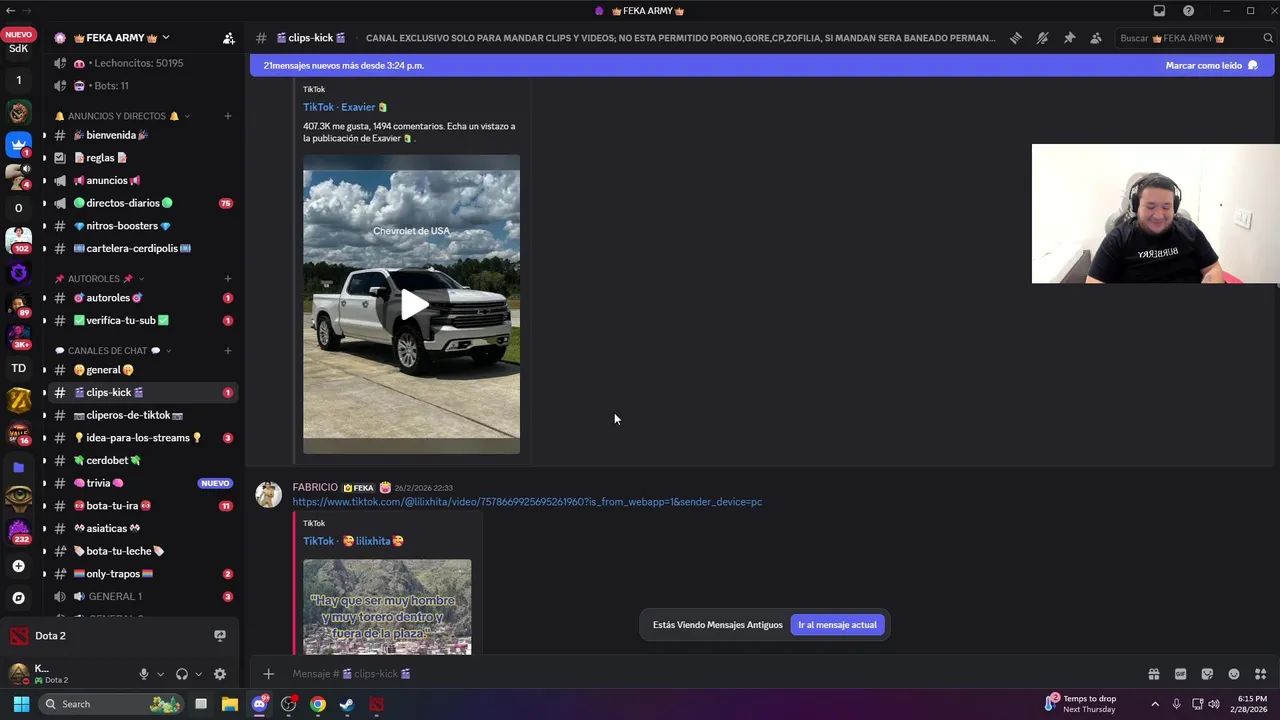Show hidden system tray icons chevron

(1155, 704)
